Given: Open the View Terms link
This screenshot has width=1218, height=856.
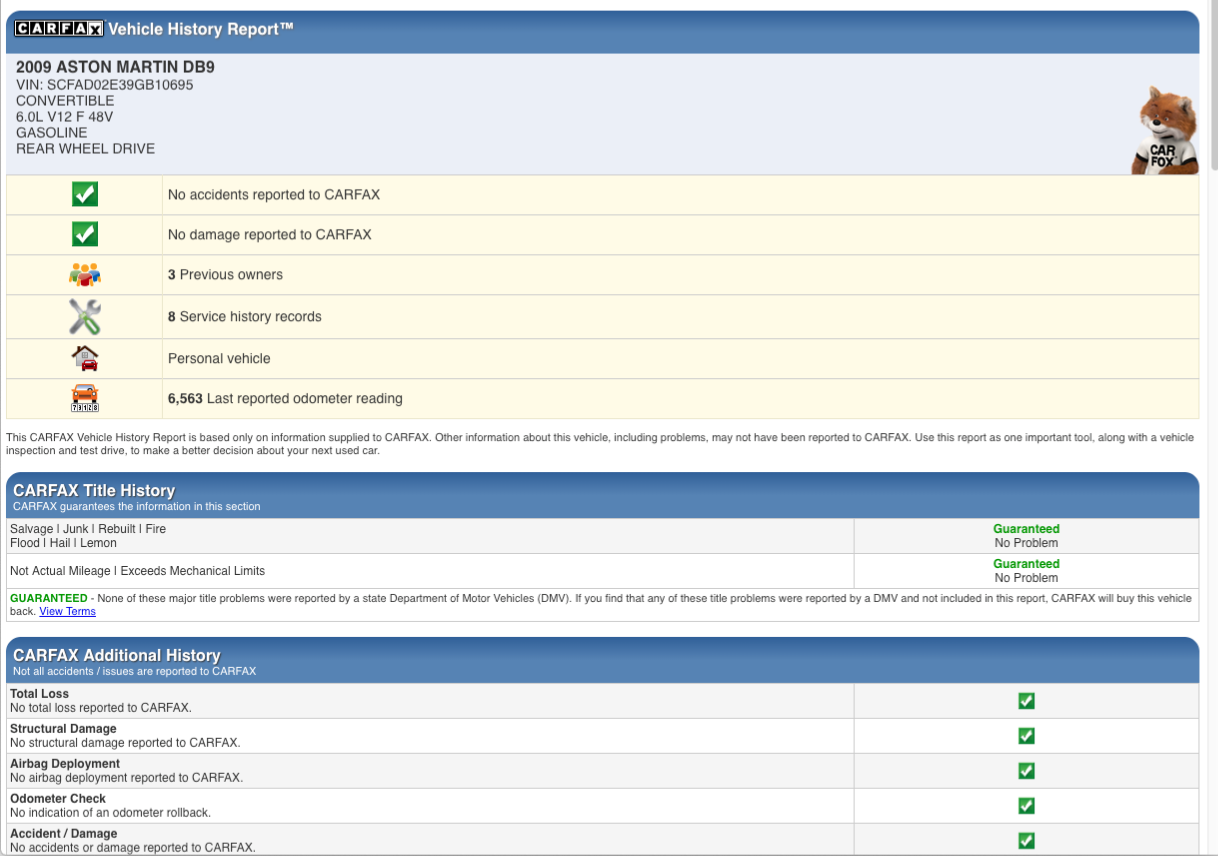Looking at the screenshot, I should 67,611.
